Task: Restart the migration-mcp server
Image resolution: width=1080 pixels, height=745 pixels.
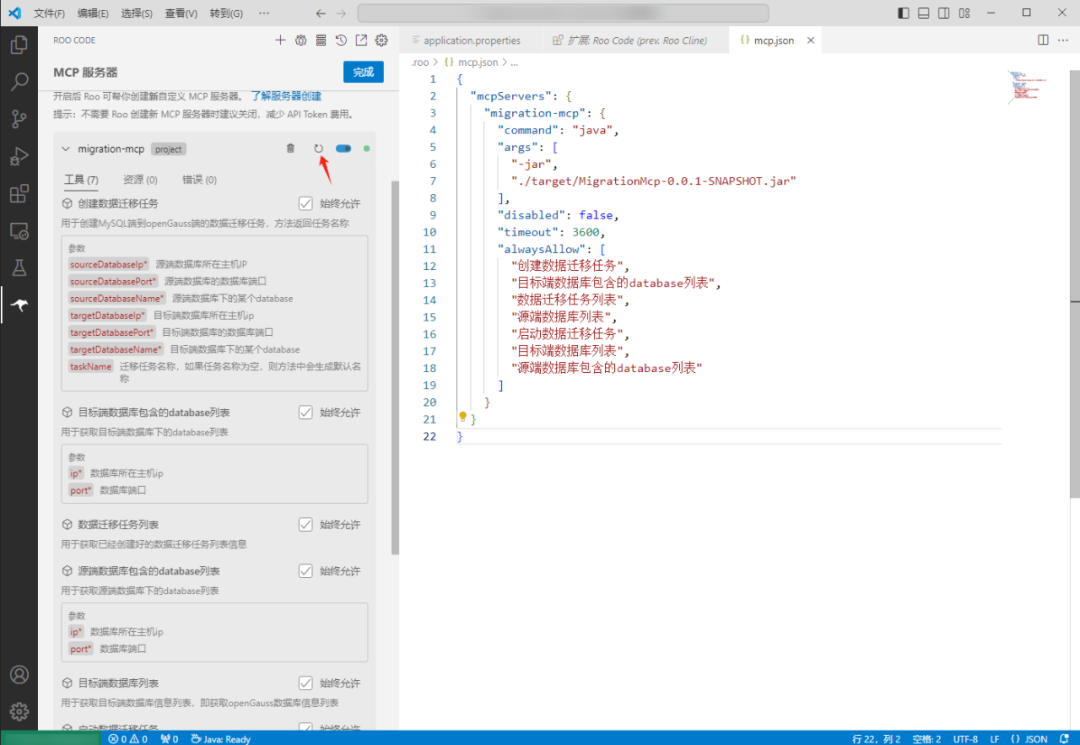Action: (x=318, y=148)
